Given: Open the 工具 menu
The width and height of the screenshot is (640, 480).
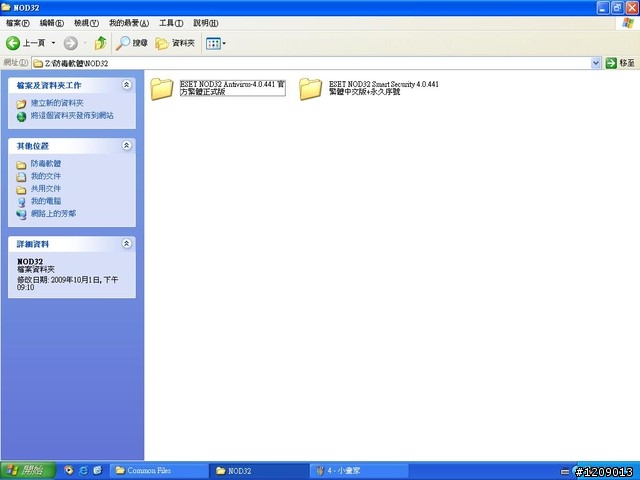Looking at the screenshot, I should click(x=171, y=23).
